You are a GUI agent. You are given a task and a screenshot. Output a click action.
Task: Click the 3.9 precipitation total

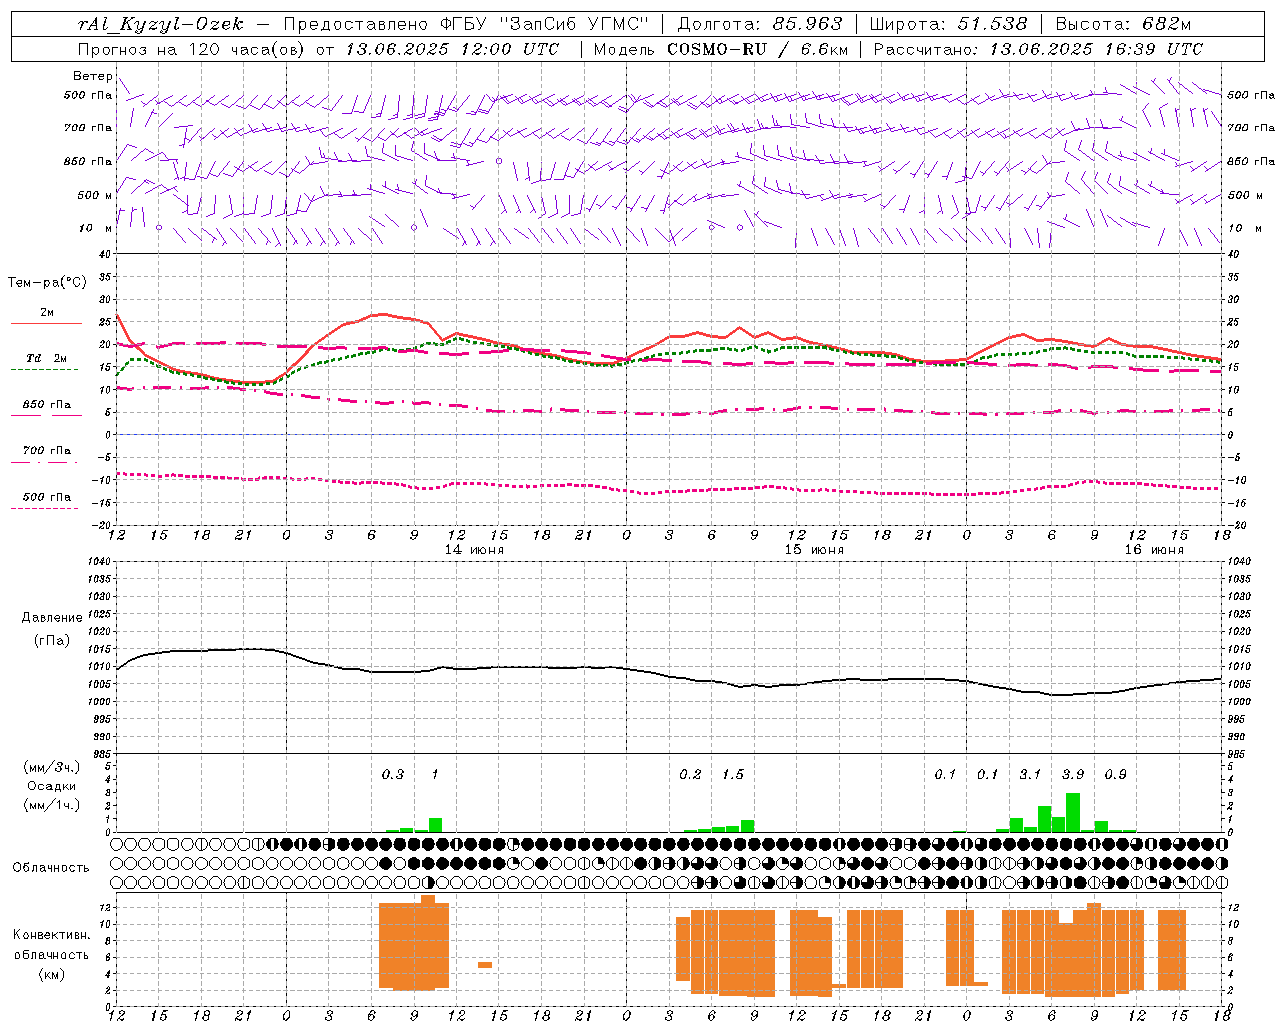[x=1073, y=774]
